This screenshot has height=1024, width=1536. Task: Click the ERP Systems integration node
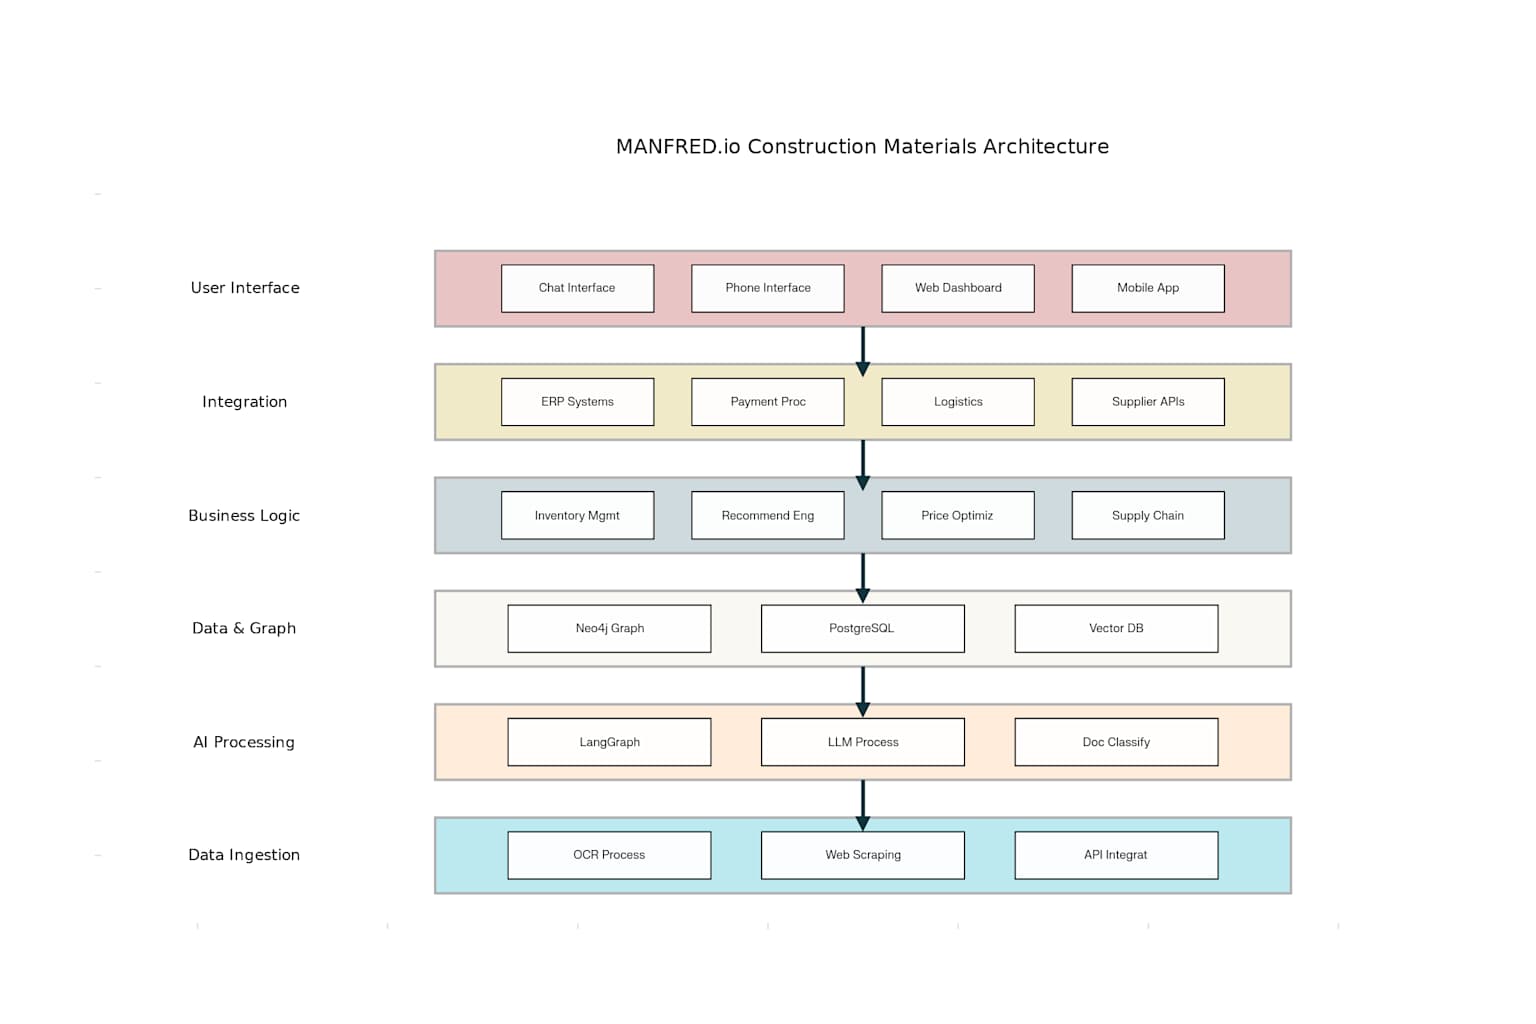[577, 401]
